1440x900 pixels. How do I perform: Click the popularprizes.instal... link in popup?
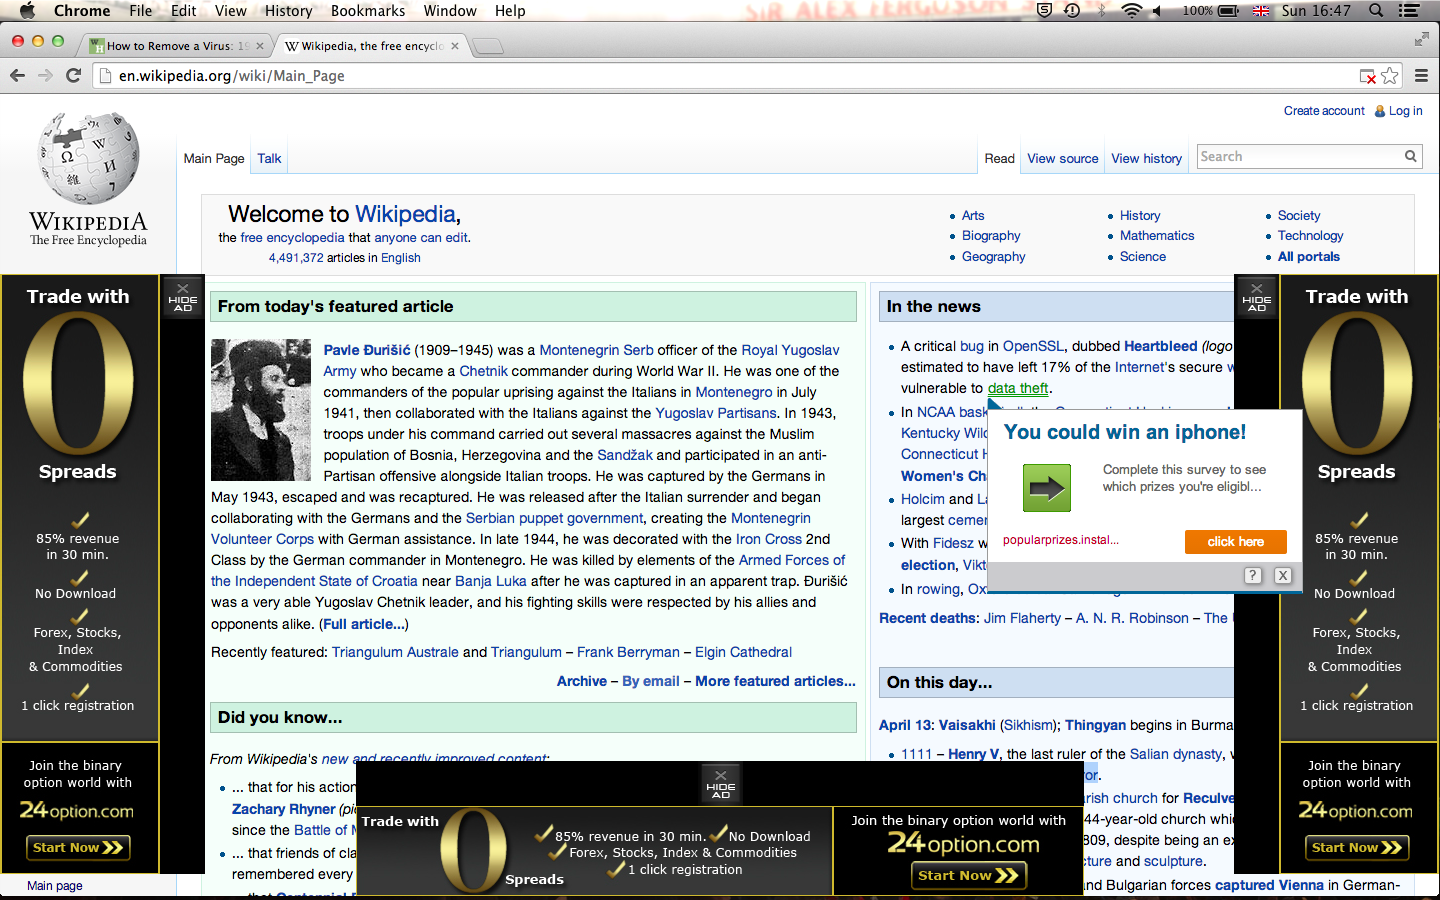(x=1061, y=540)
